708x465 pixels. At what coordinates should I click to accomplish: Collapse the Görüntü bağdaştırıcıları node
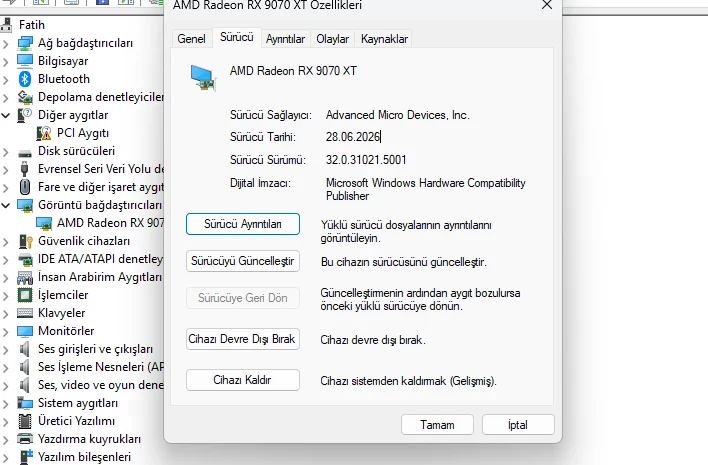tap(6, 205)
